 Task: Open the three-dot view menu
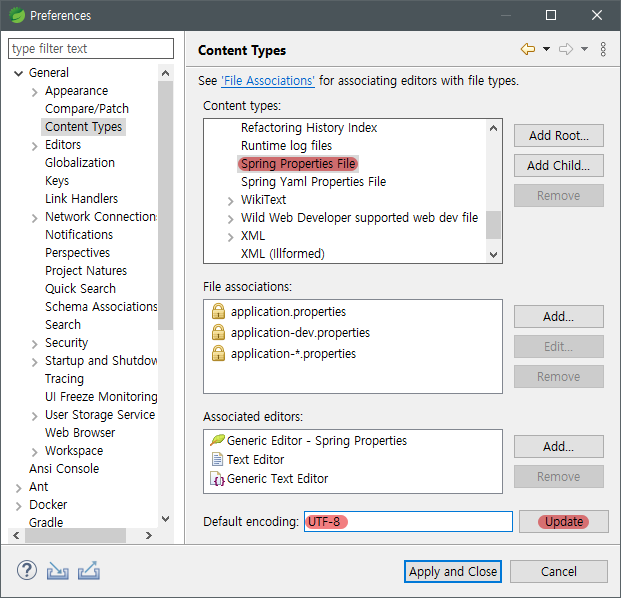[x=603, y=50]
